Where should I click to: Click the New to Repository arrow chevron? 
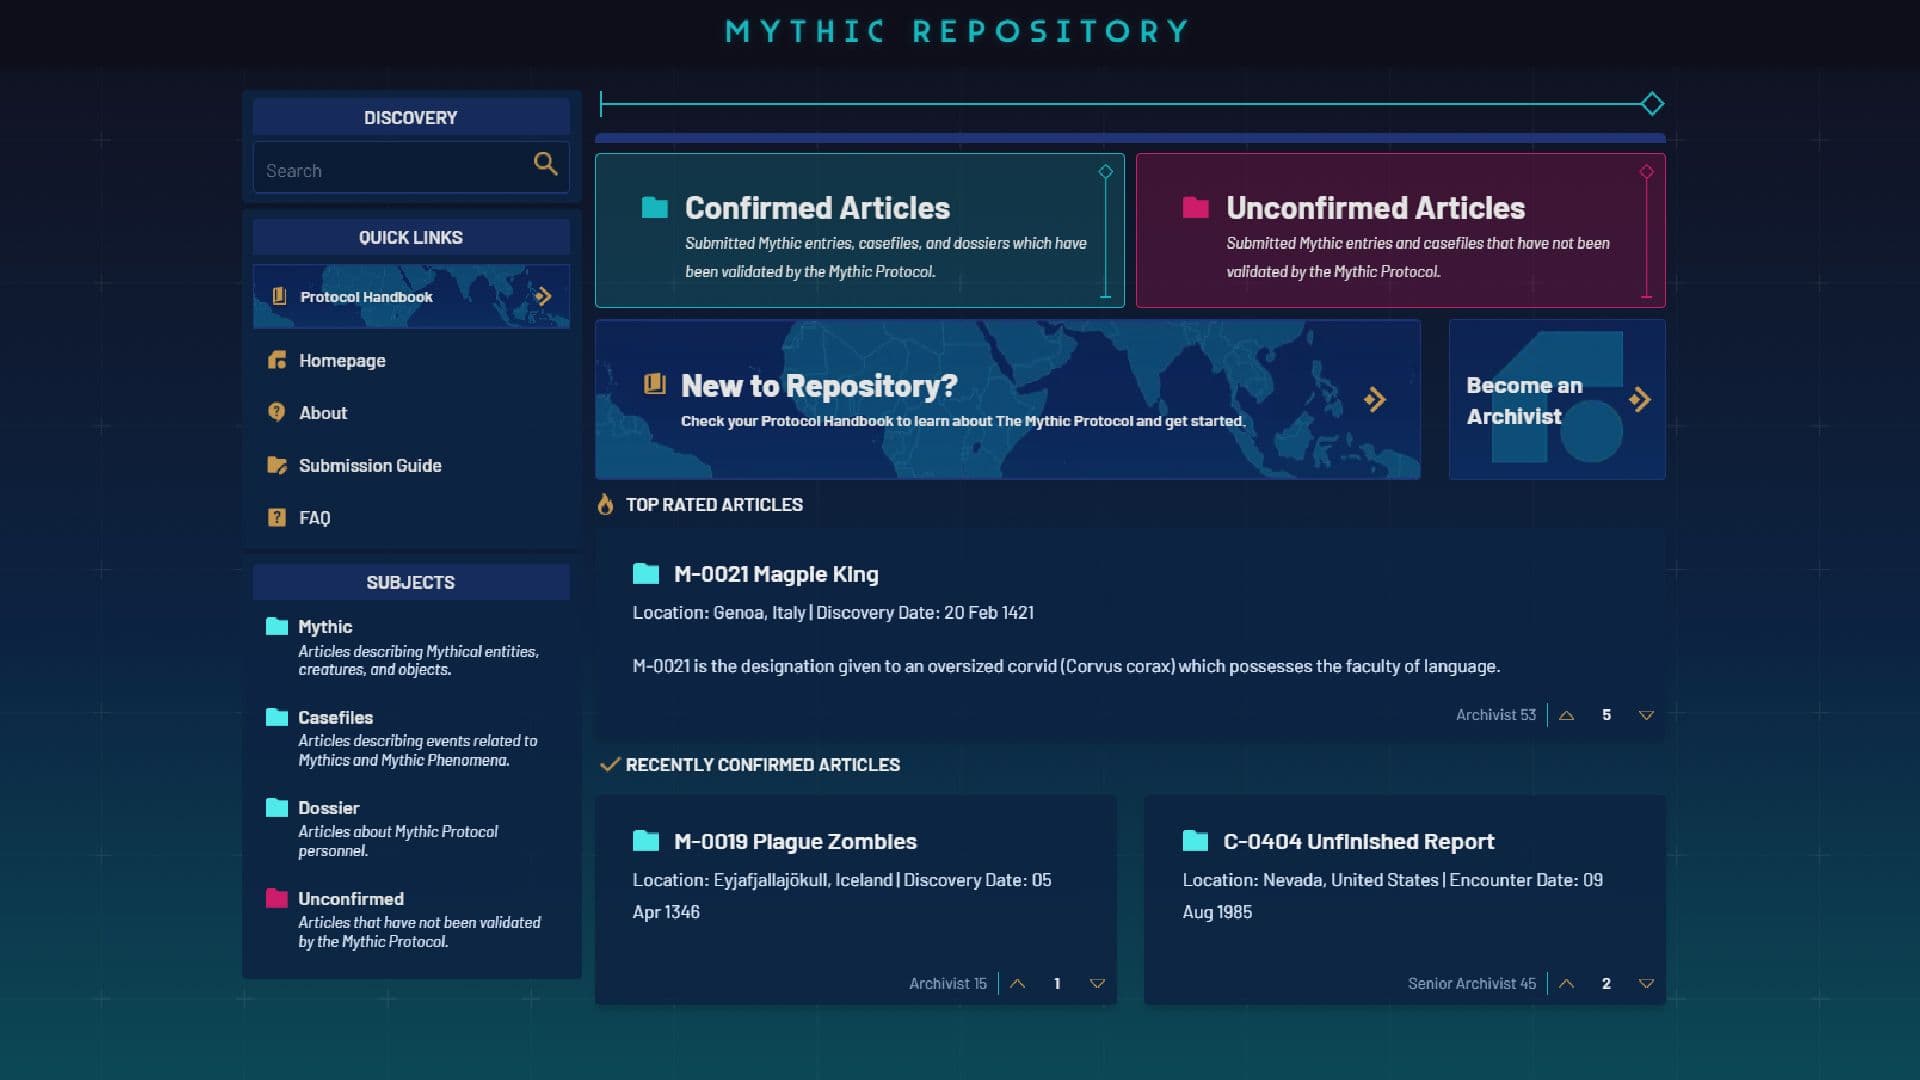[1375, 400]
